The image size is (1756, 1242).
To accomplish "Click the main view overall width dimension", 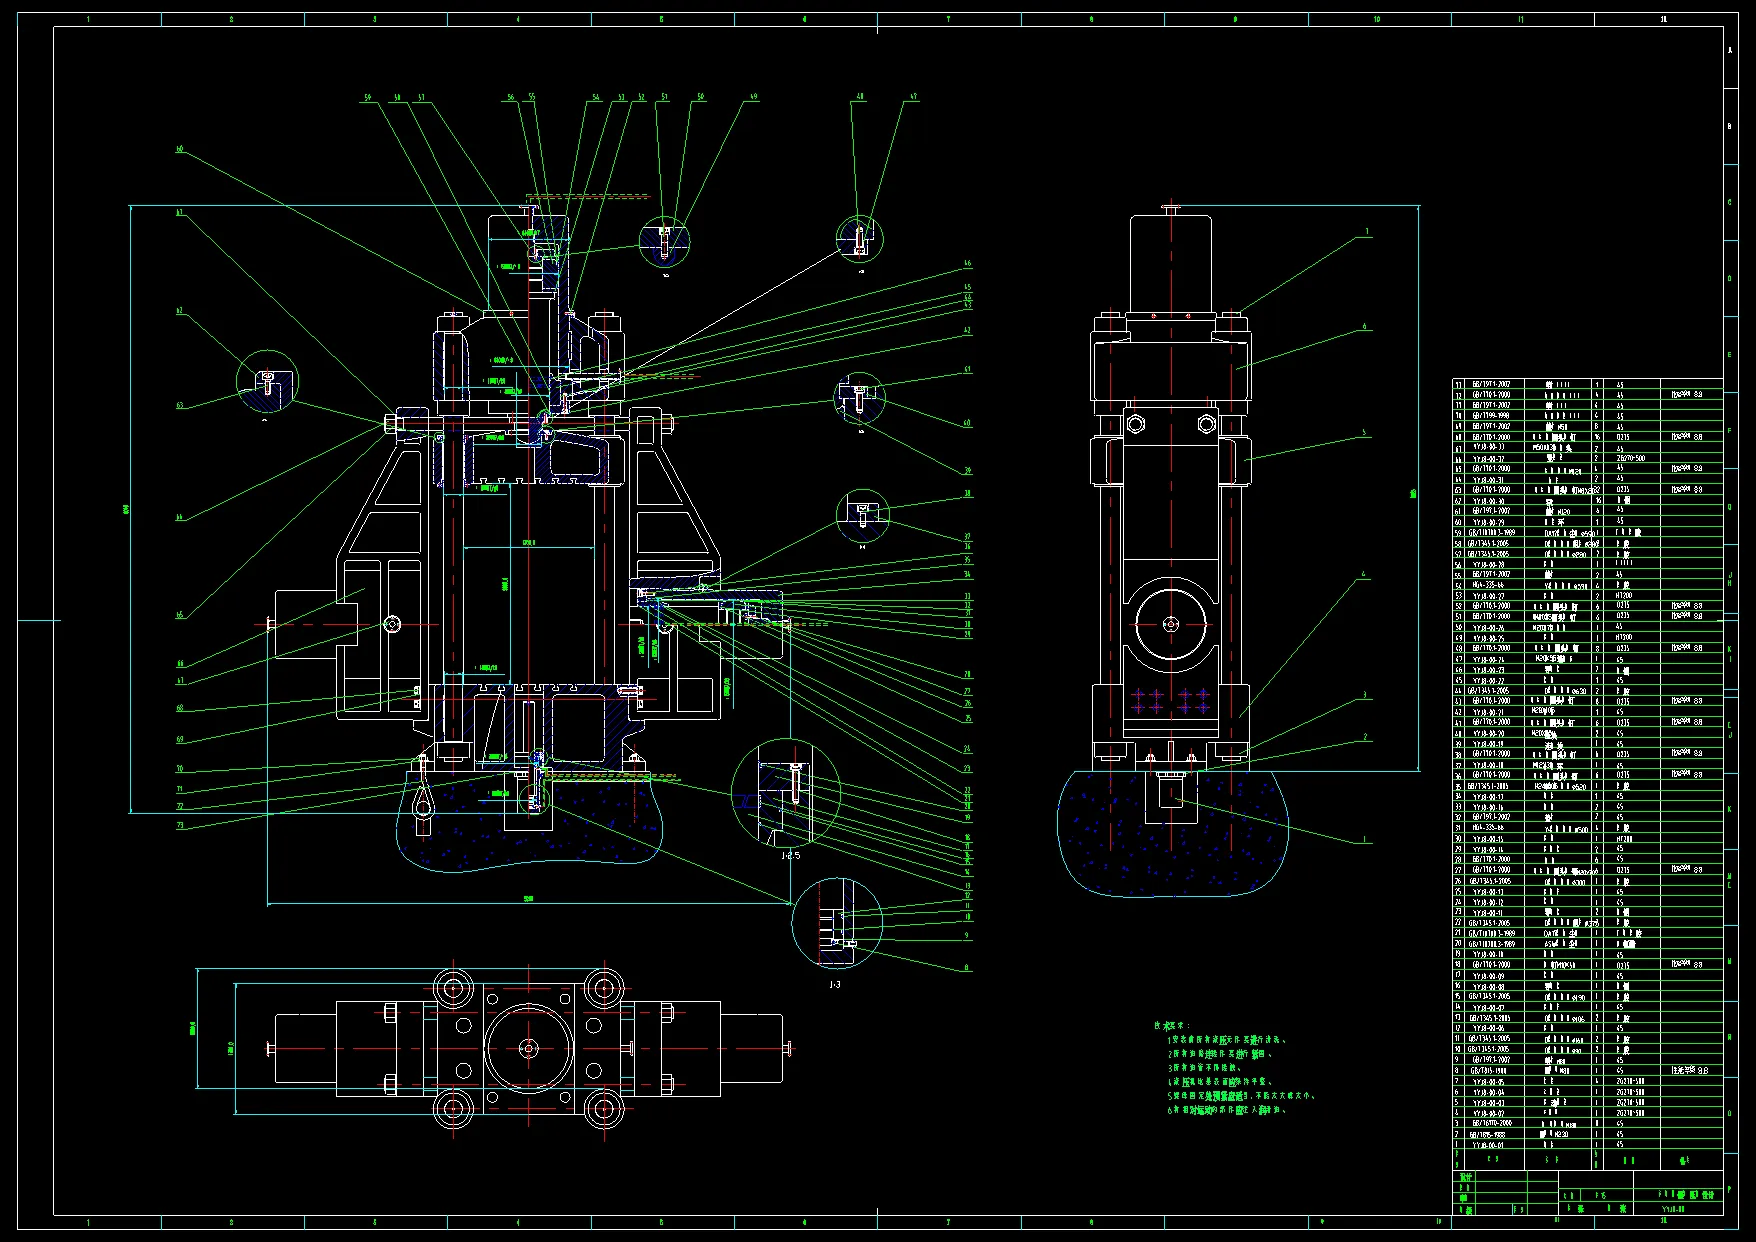I will [x=529, y=899].
